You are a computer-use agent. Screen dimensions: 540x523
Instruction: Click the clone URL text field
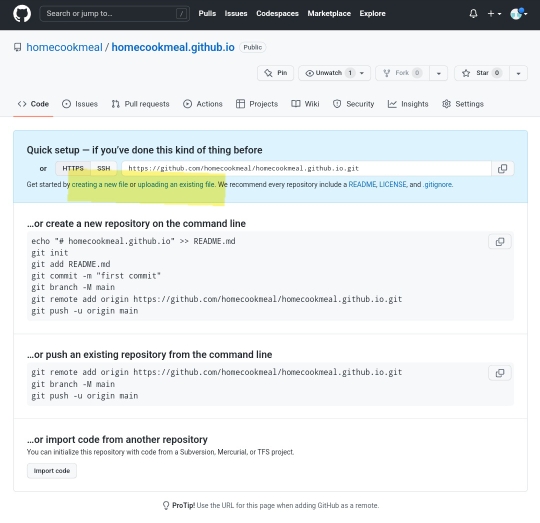(x=306, y=168)
